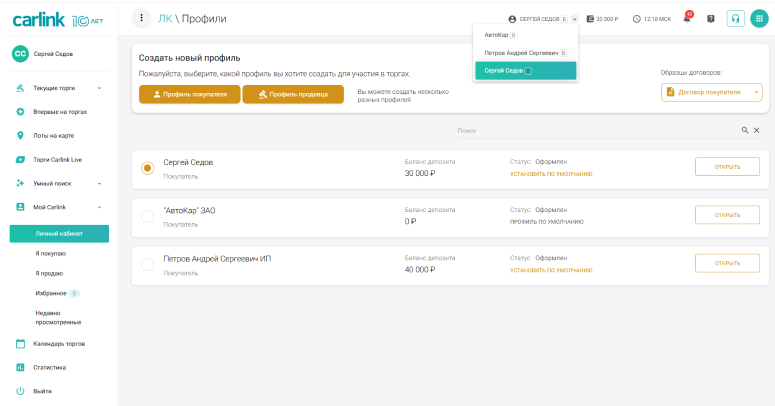Open the green apps grid button

(759, 18)
